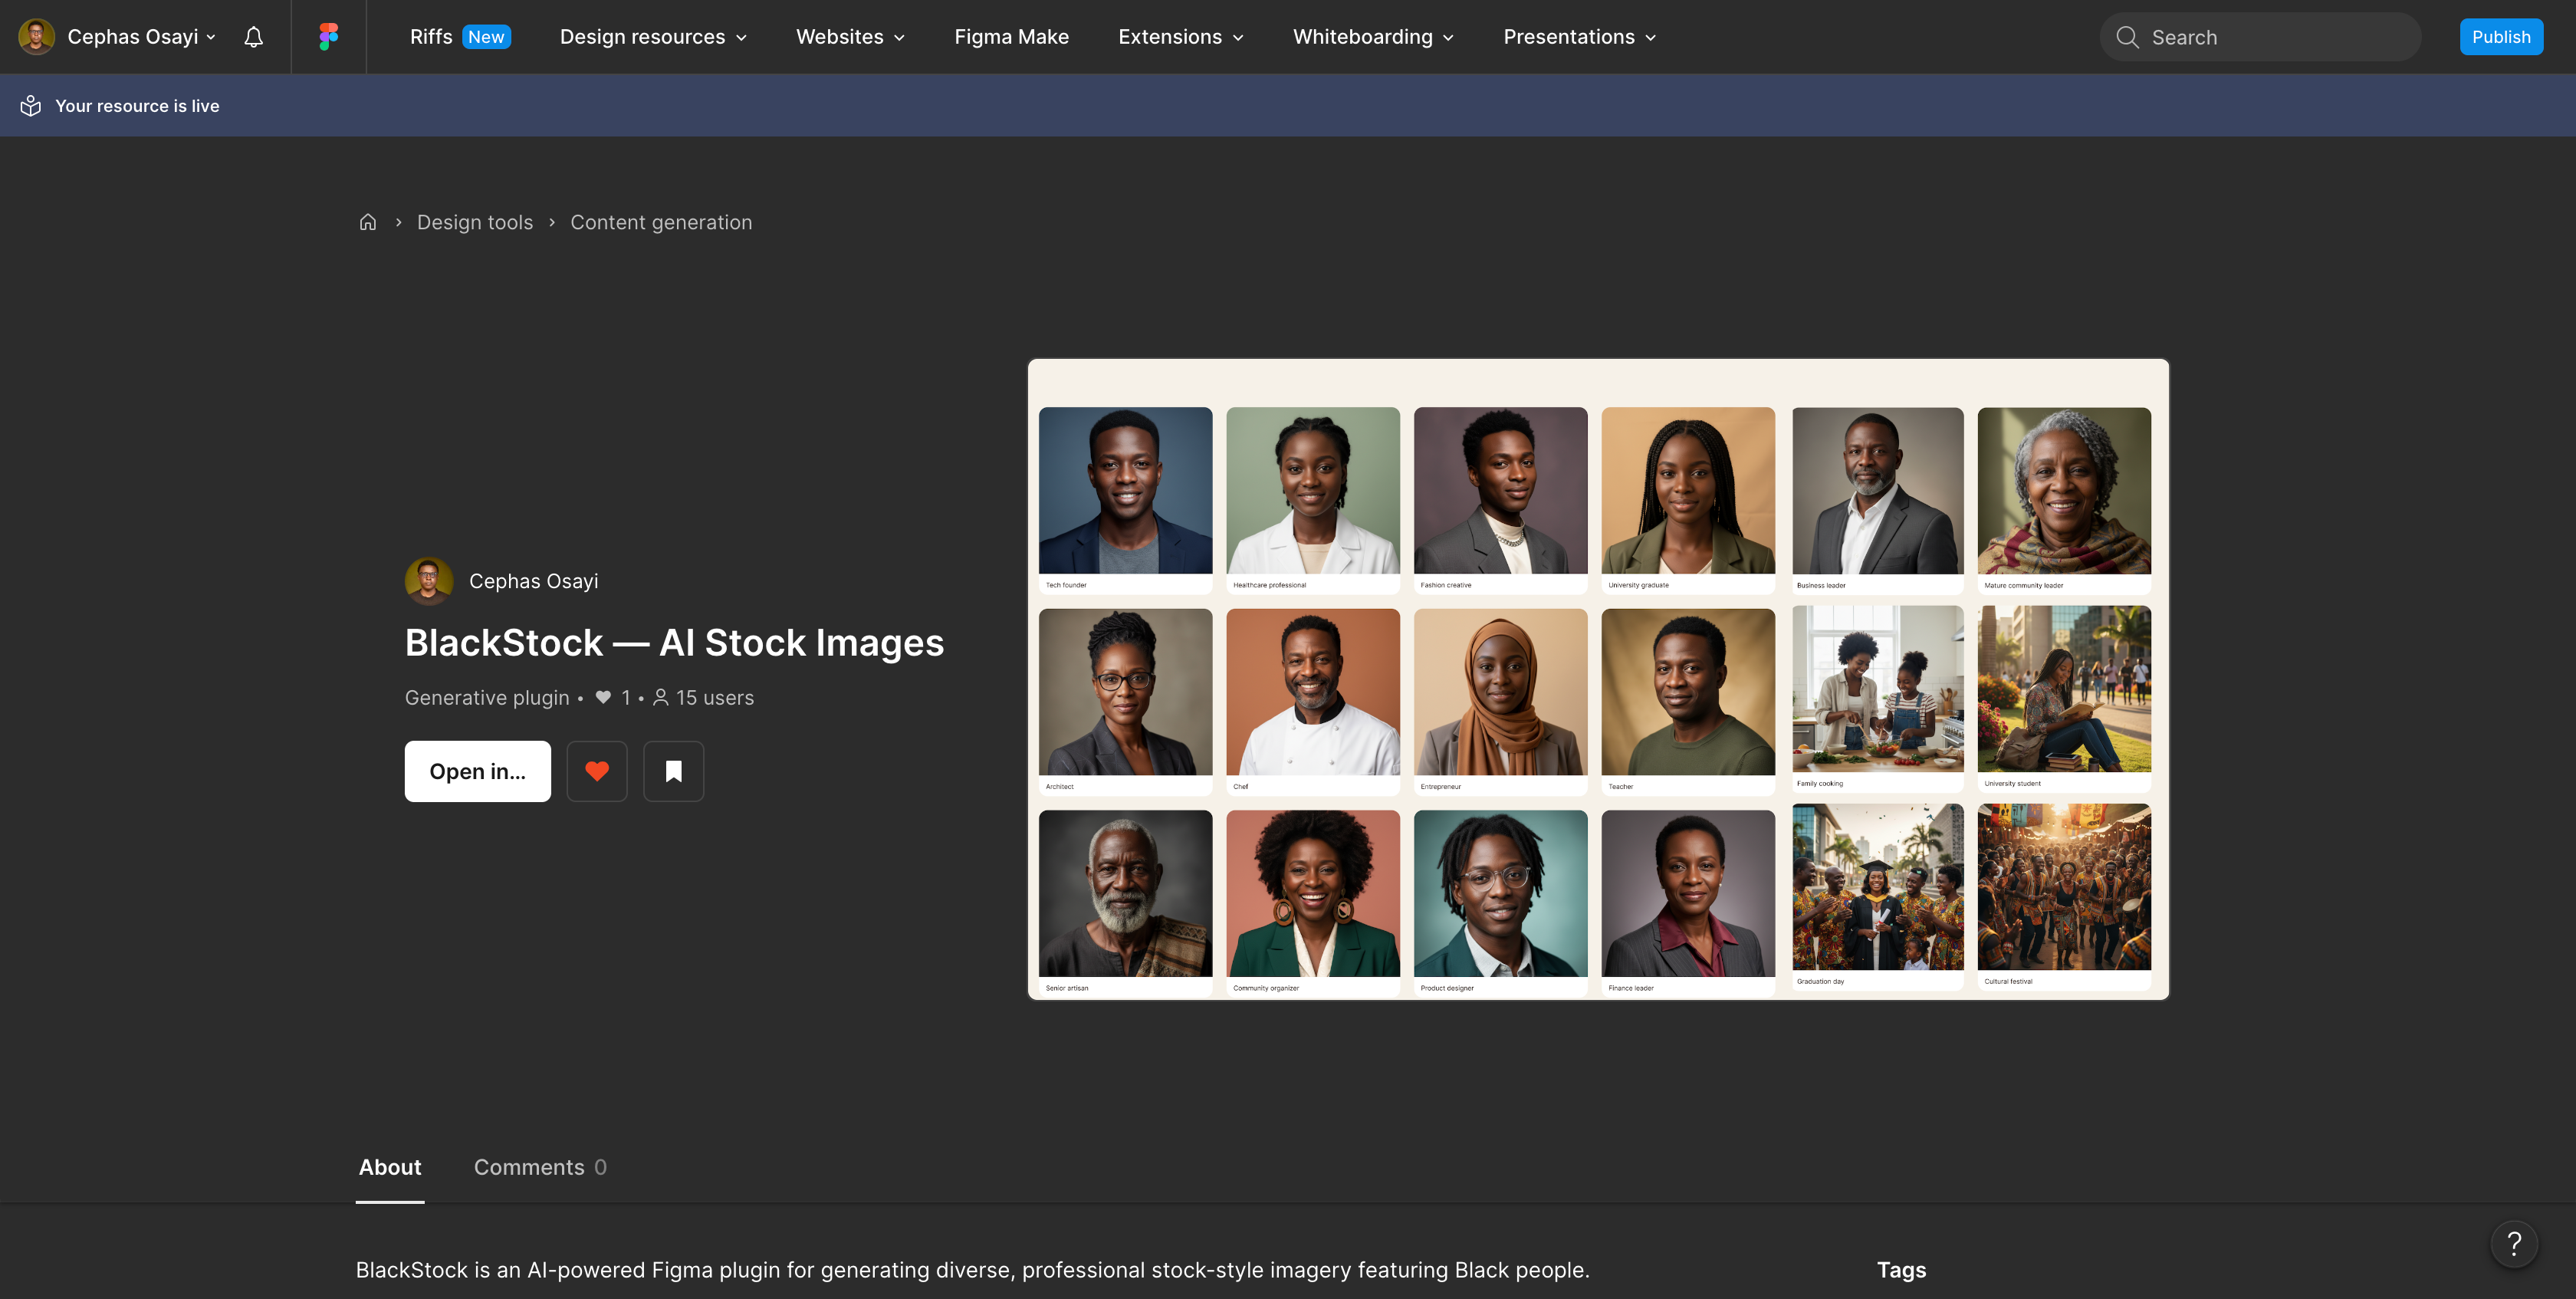Open the notifications bell
Viewport: 2576px width, 1299px height.
point(254,37)
